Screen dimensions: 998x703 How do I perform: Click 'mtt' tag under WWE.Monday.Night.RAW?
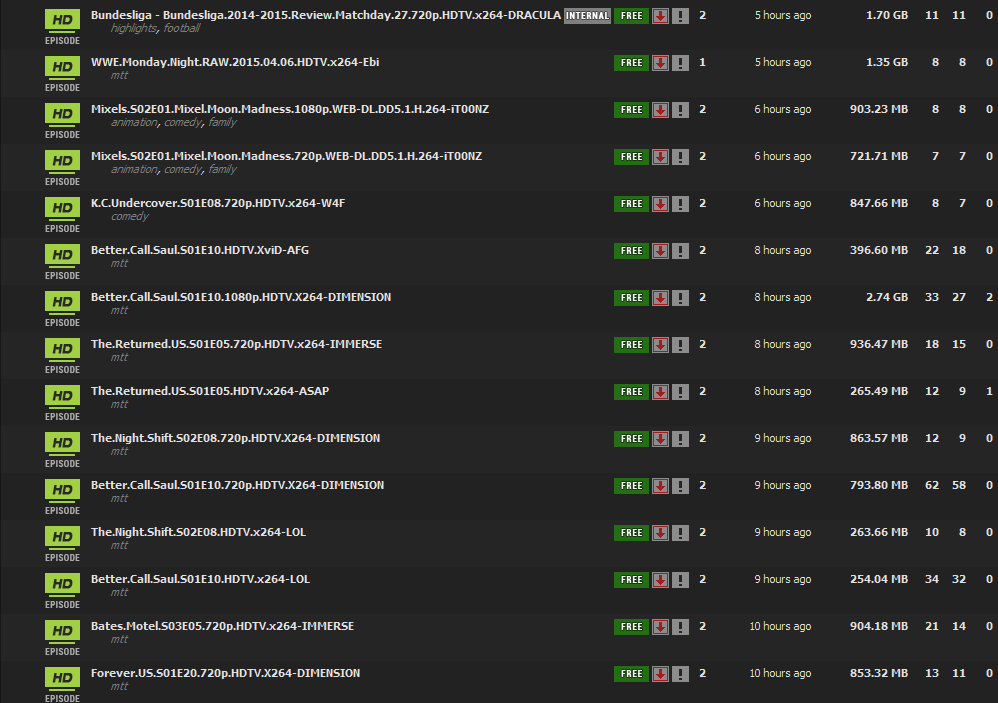click(x=120, y=76)
